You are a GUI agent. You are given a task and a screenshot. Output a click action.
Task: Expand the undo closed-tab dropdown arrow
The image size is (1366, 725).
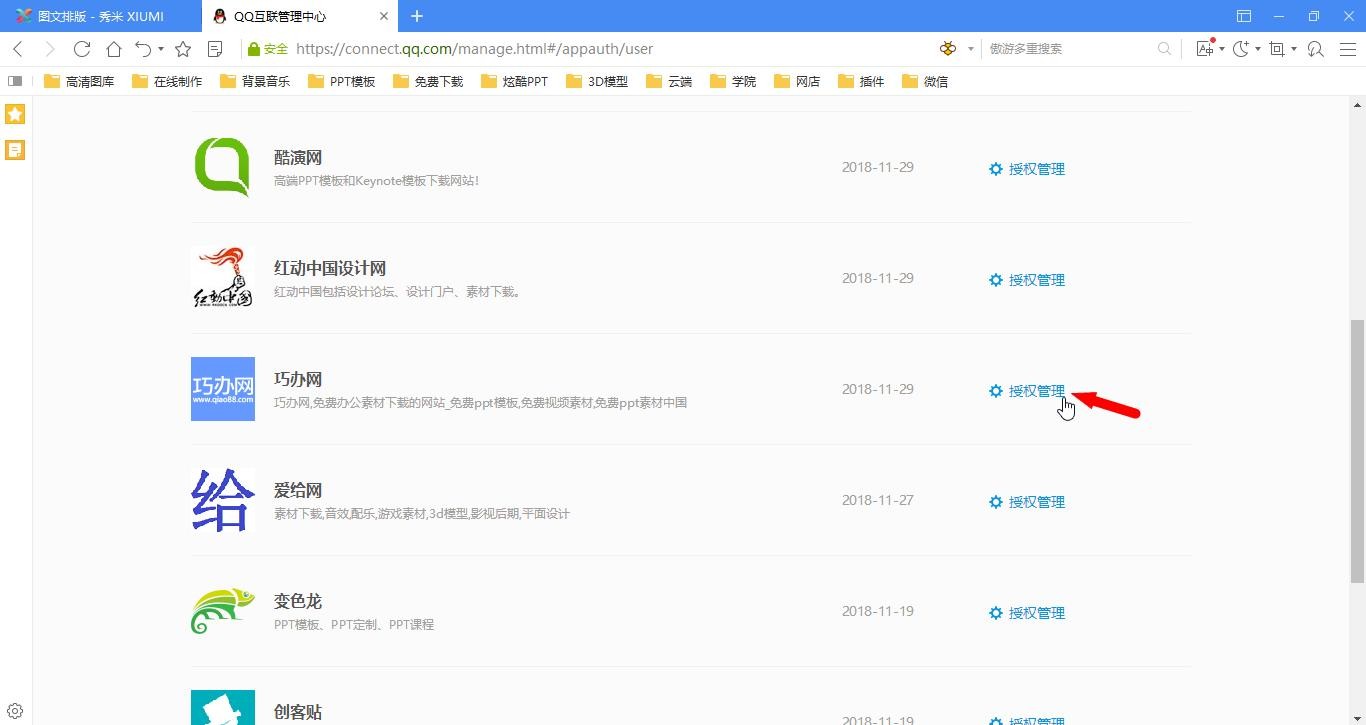[x=160, y=49]
